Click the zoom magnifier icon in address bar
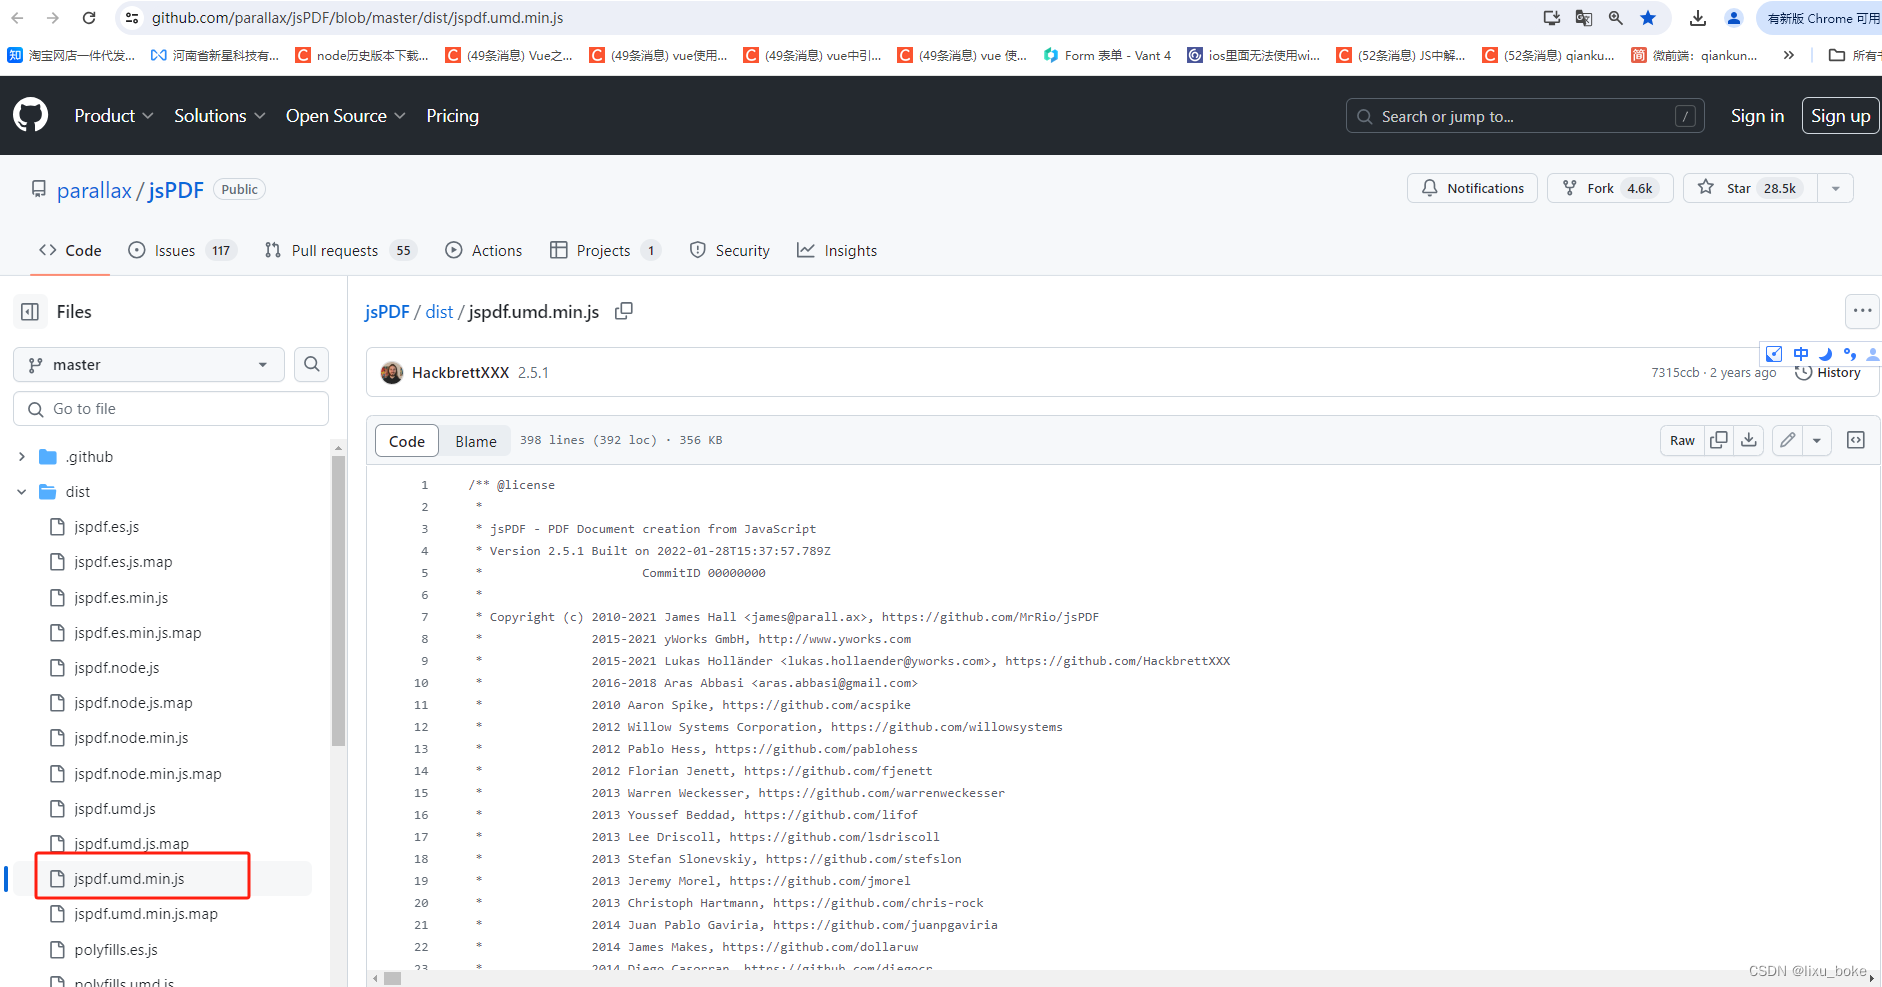Viewport: 1882px width, 987px height. pyautogui.click(x=1616, y=18)
